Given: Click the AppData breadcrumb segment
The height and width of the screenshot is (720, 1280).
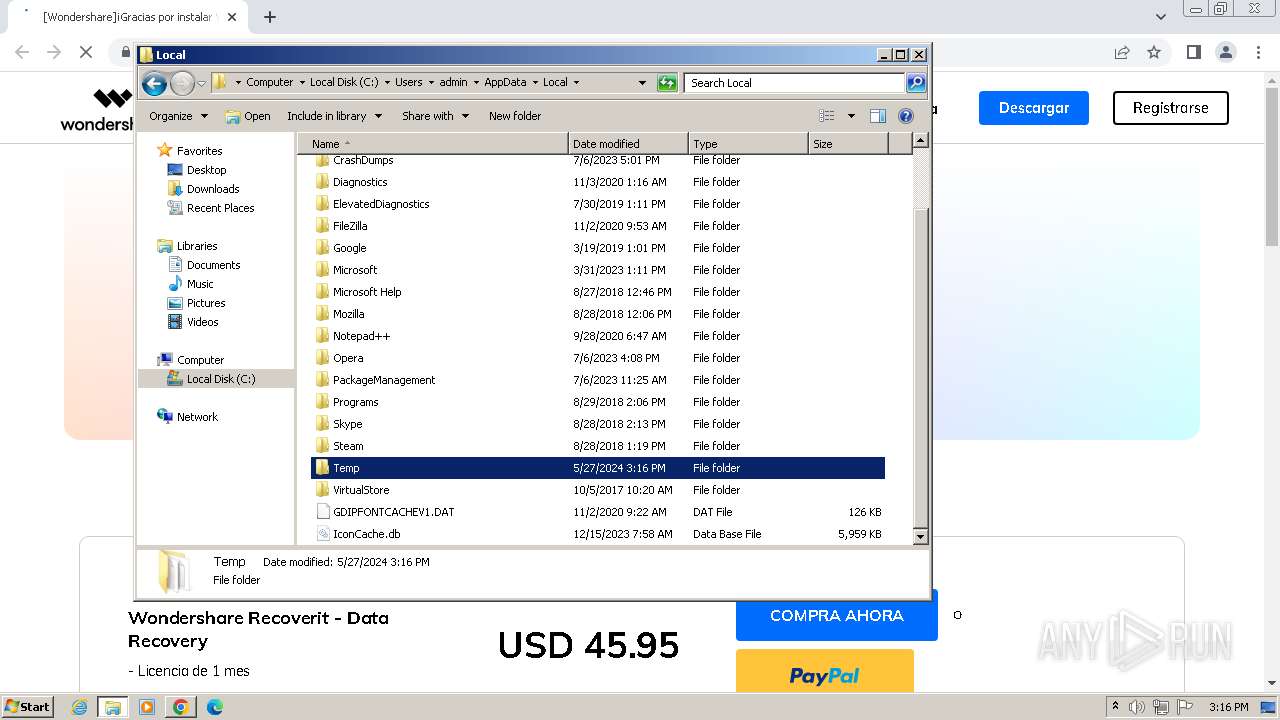Looking at the screenshot, I should click(x=505, y=83).
